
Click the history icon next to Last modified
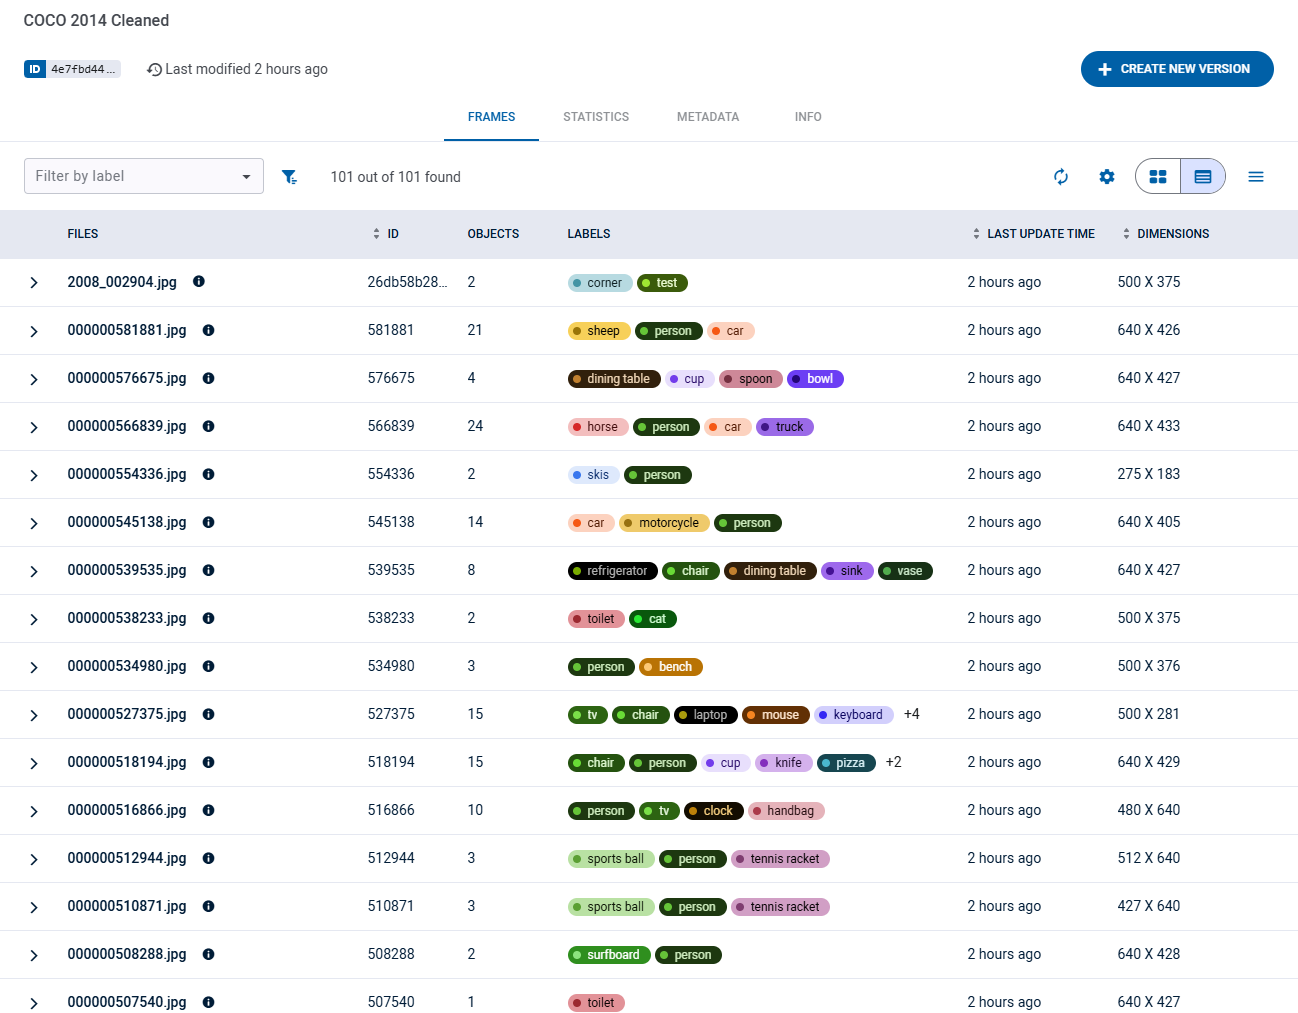(154, 69)
